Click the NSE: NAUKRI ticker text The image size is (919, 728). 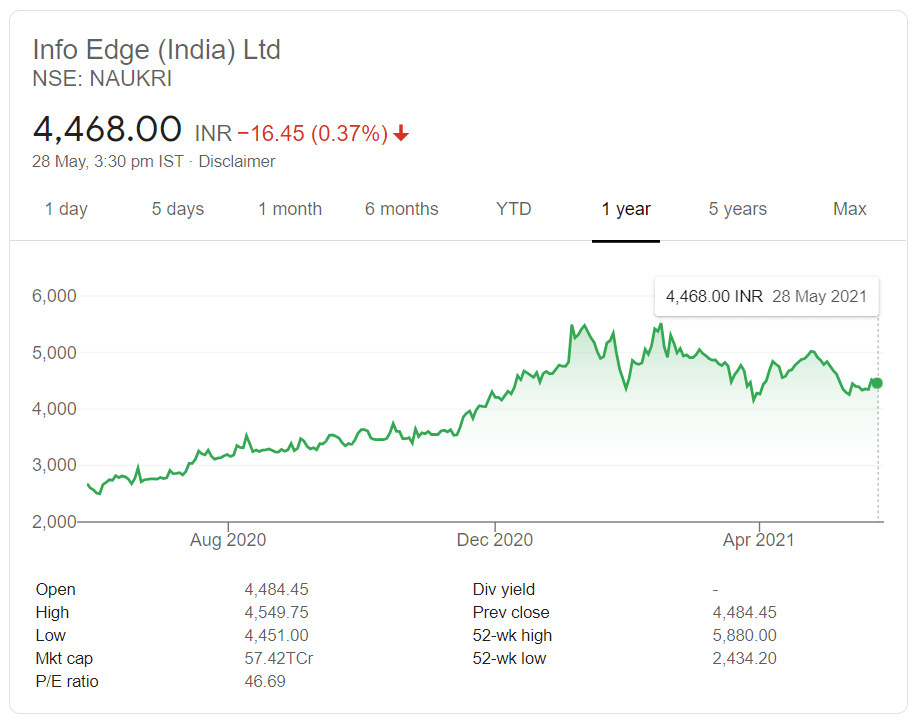[102, 79]
